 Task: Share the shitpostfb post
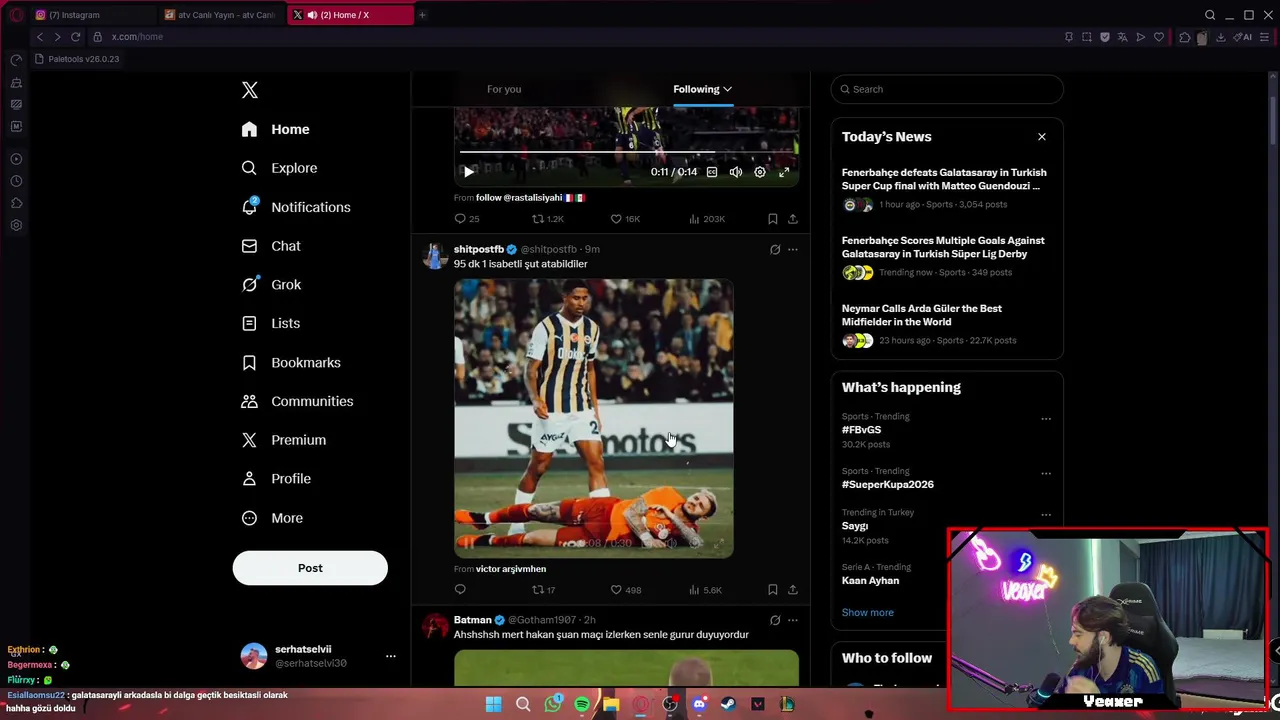pos(793,590)
